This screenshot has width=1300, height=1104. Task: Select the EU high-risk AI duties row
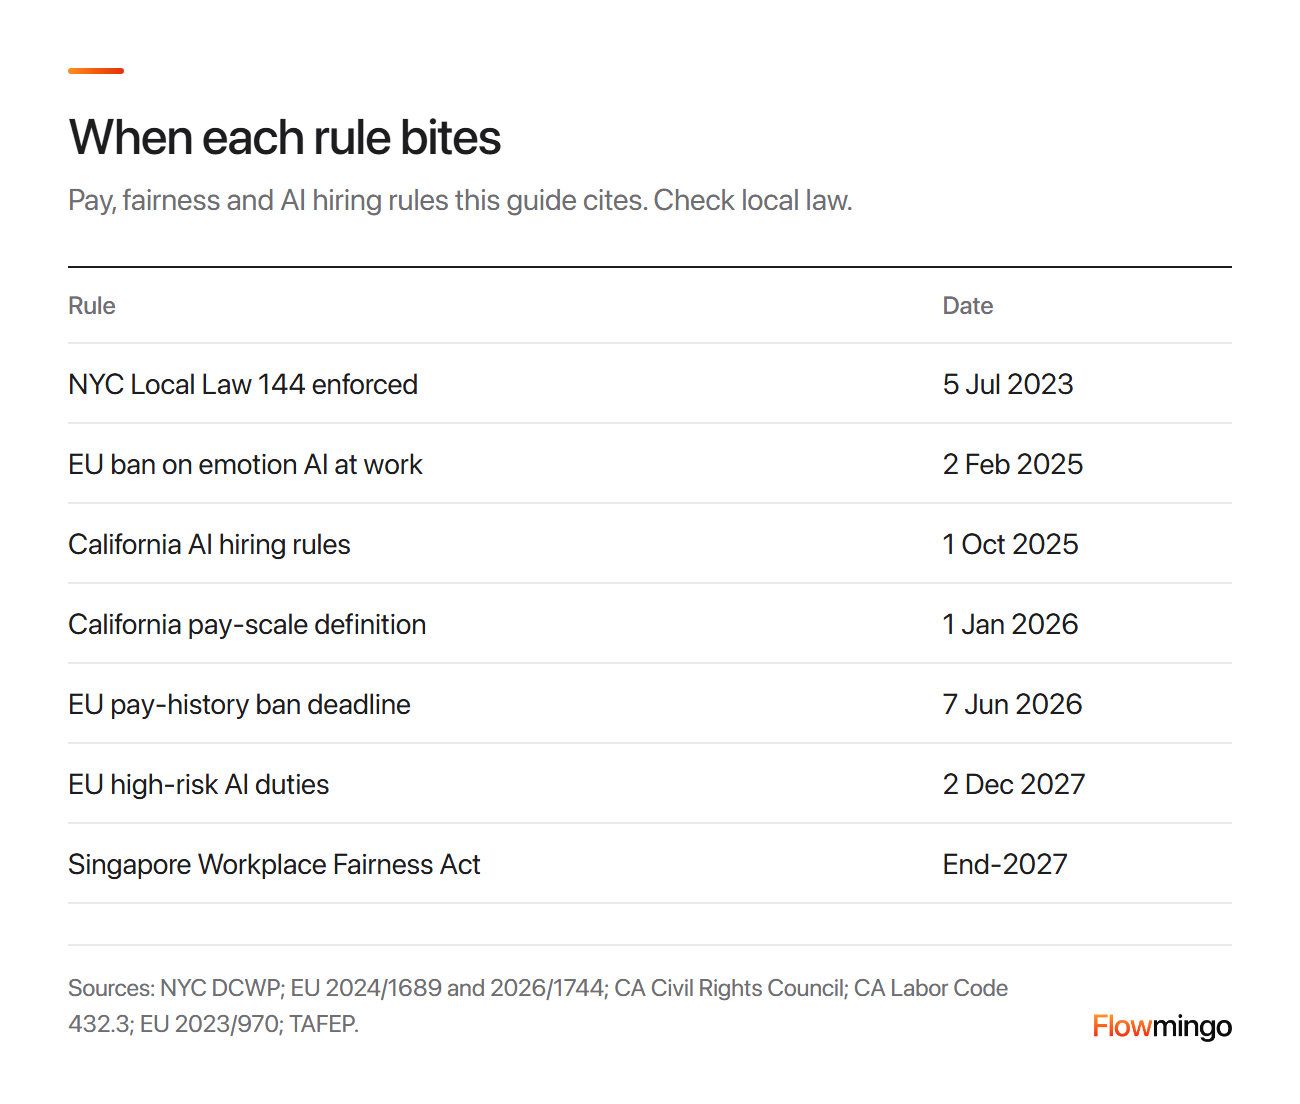(x=650, y=784)
